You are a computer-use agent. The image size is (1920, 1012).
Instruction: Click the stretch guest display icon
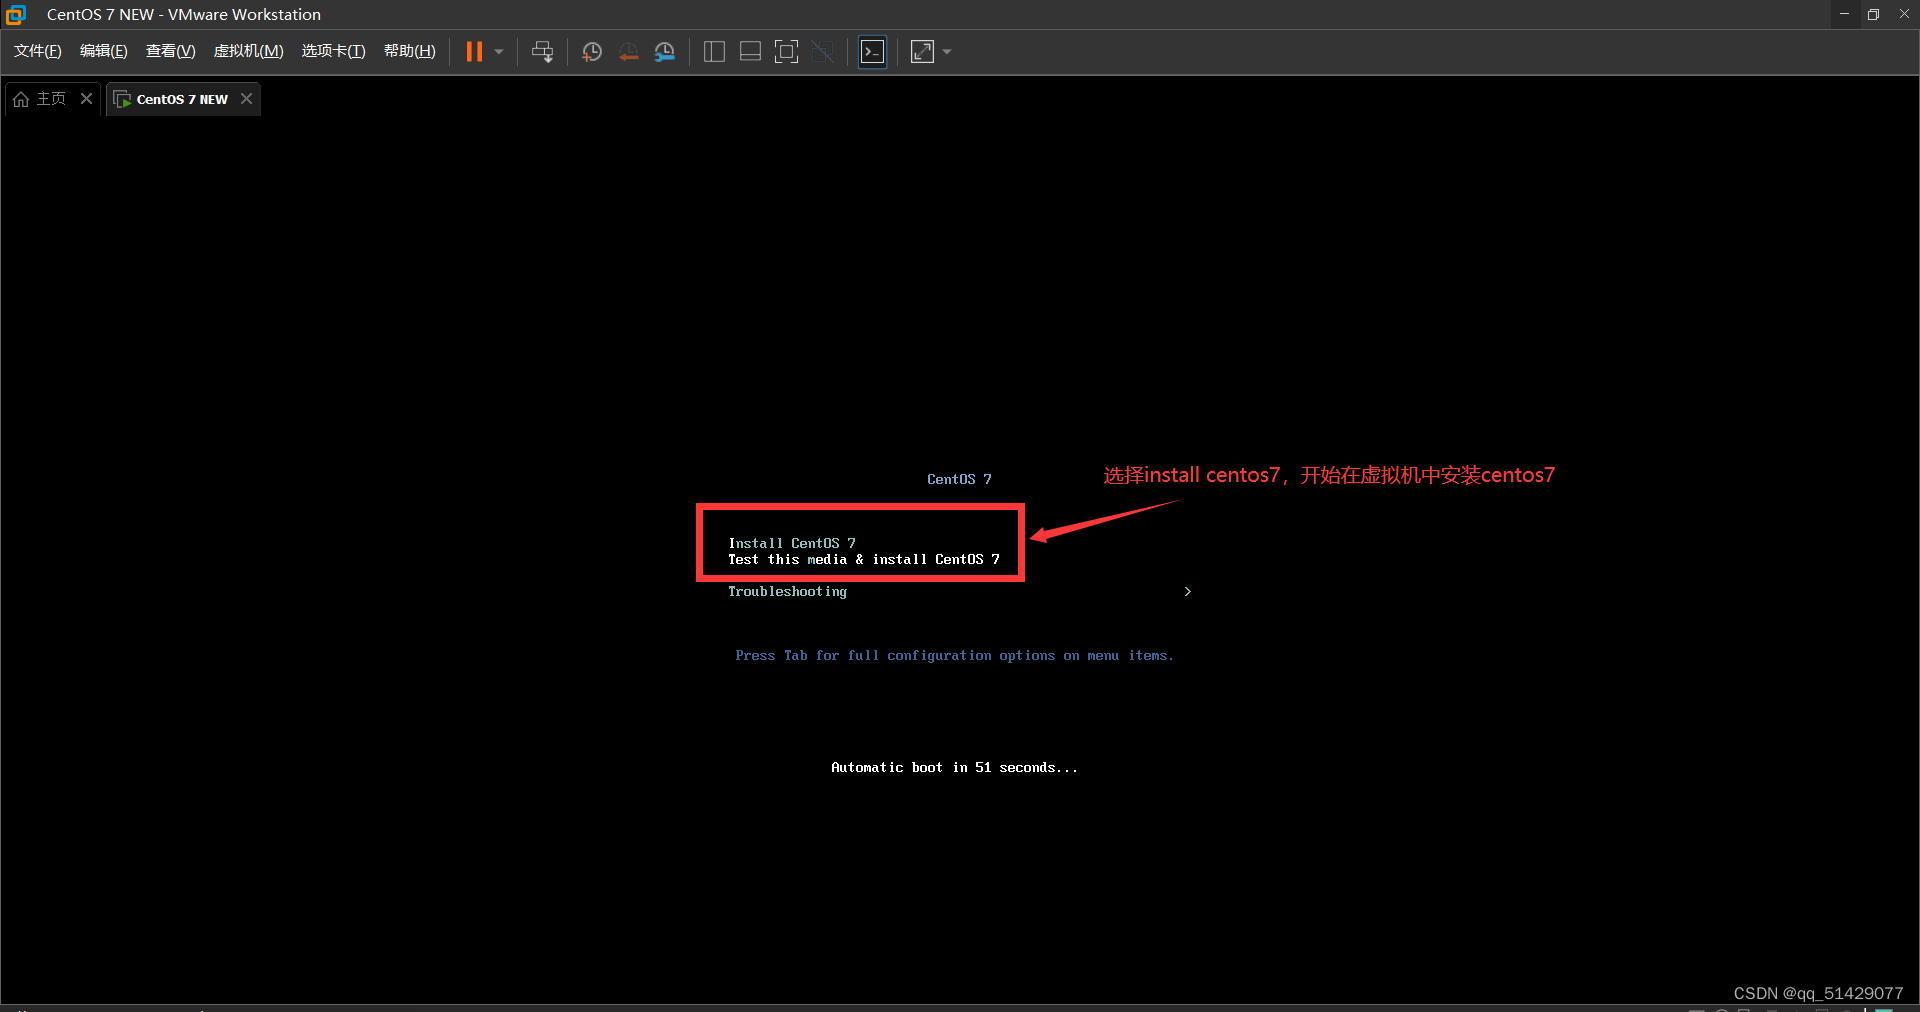[x=922, y=52]
